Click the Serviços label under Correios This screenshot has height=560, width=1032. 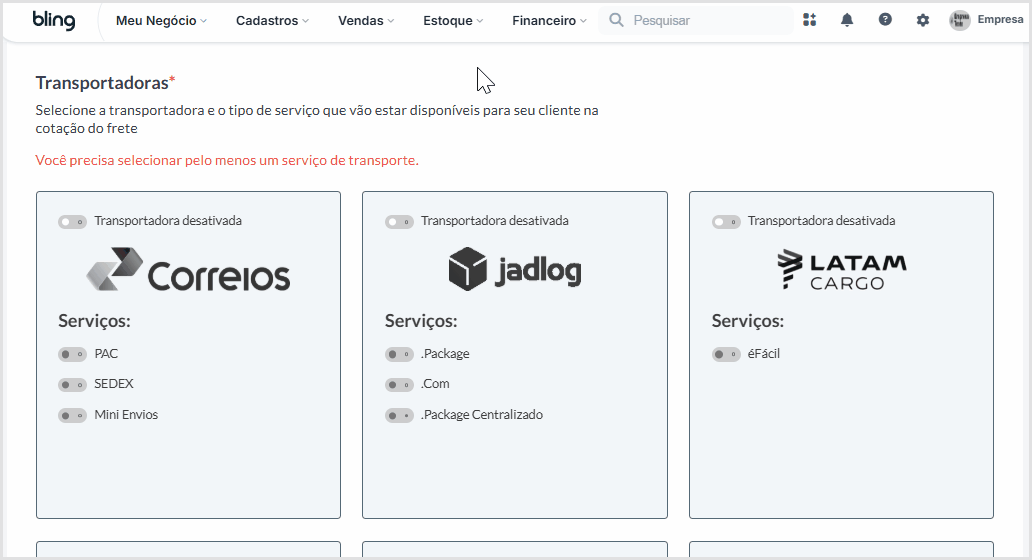click(x=94, y=321)
